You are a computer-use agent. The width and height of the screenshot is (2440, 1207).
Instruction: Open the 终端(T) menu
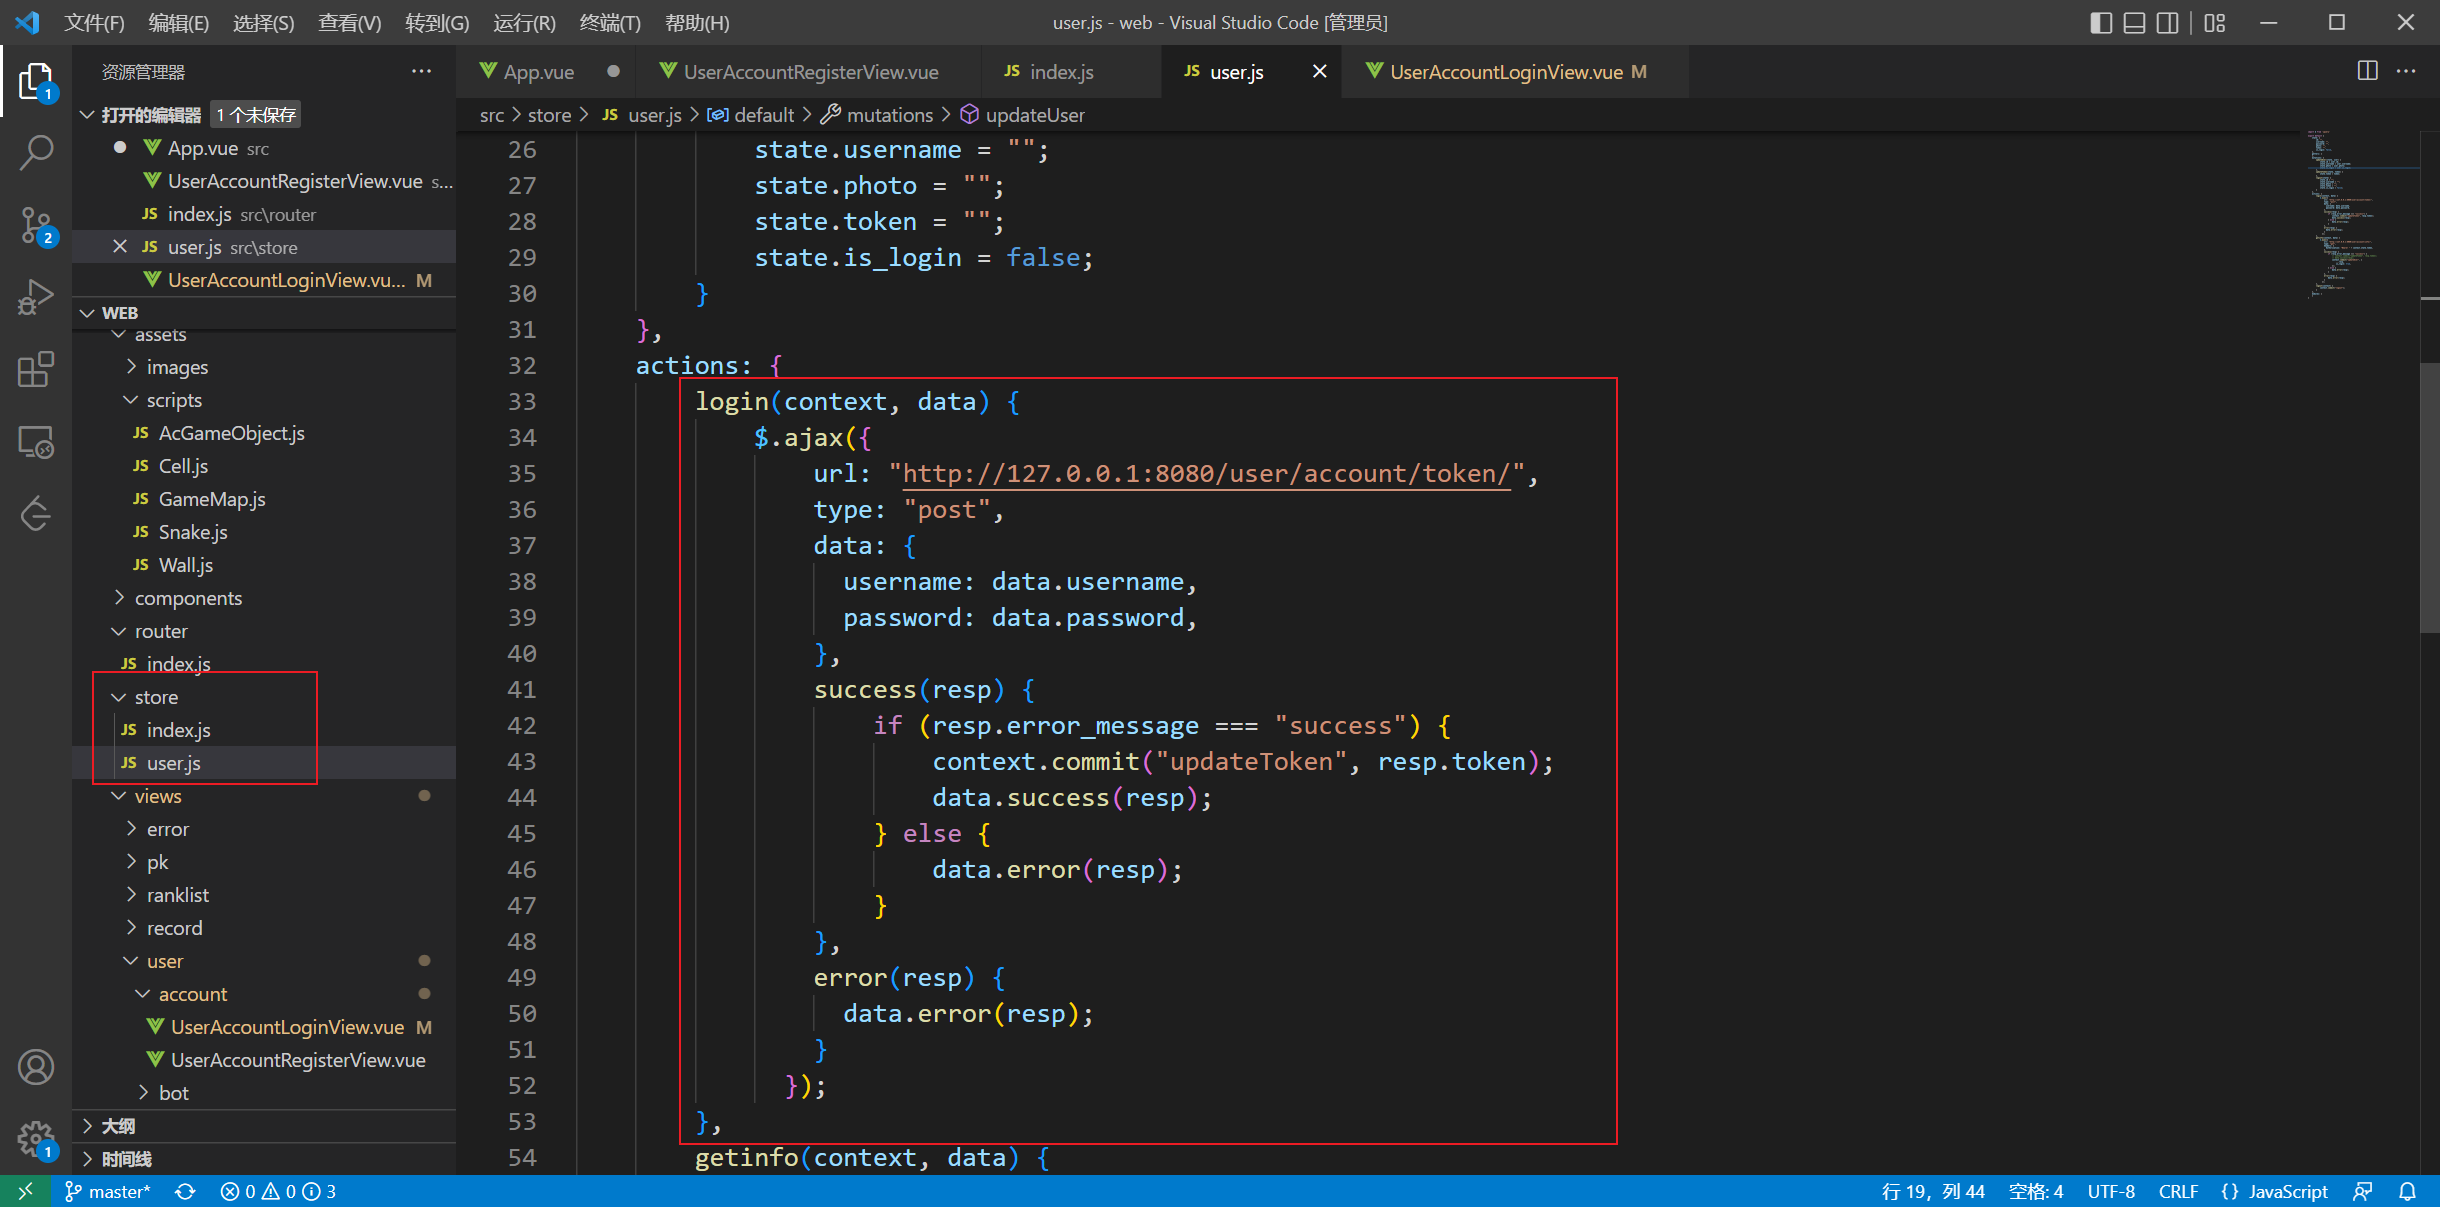point(609,22)
